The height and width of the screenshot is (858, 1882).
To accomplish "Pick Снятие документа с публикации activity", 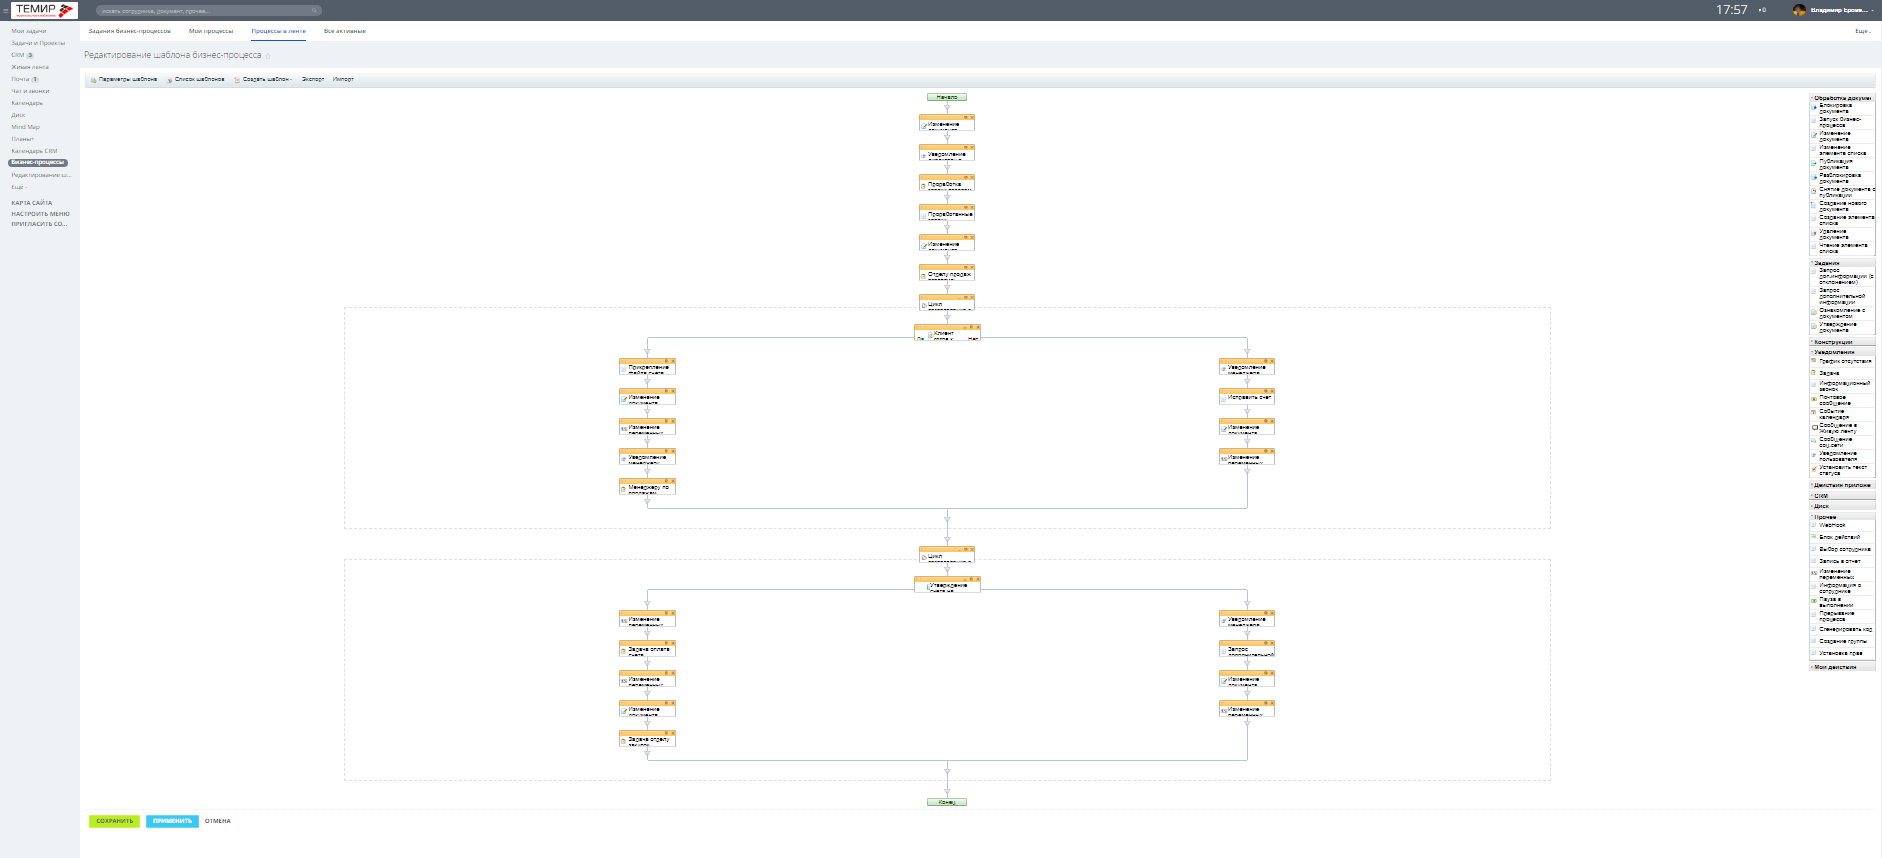I will [x=1842, y=192].
